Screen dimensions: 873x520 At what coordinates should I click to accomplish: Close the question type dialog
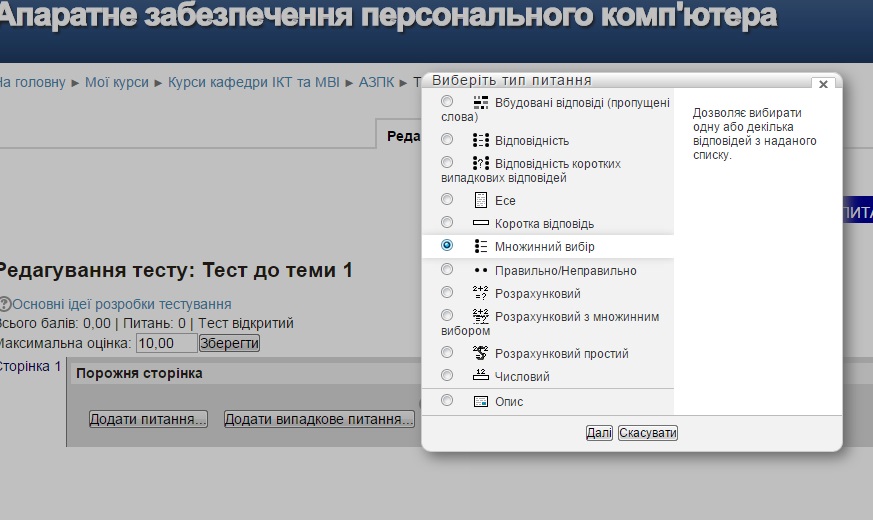coord(823,84)
